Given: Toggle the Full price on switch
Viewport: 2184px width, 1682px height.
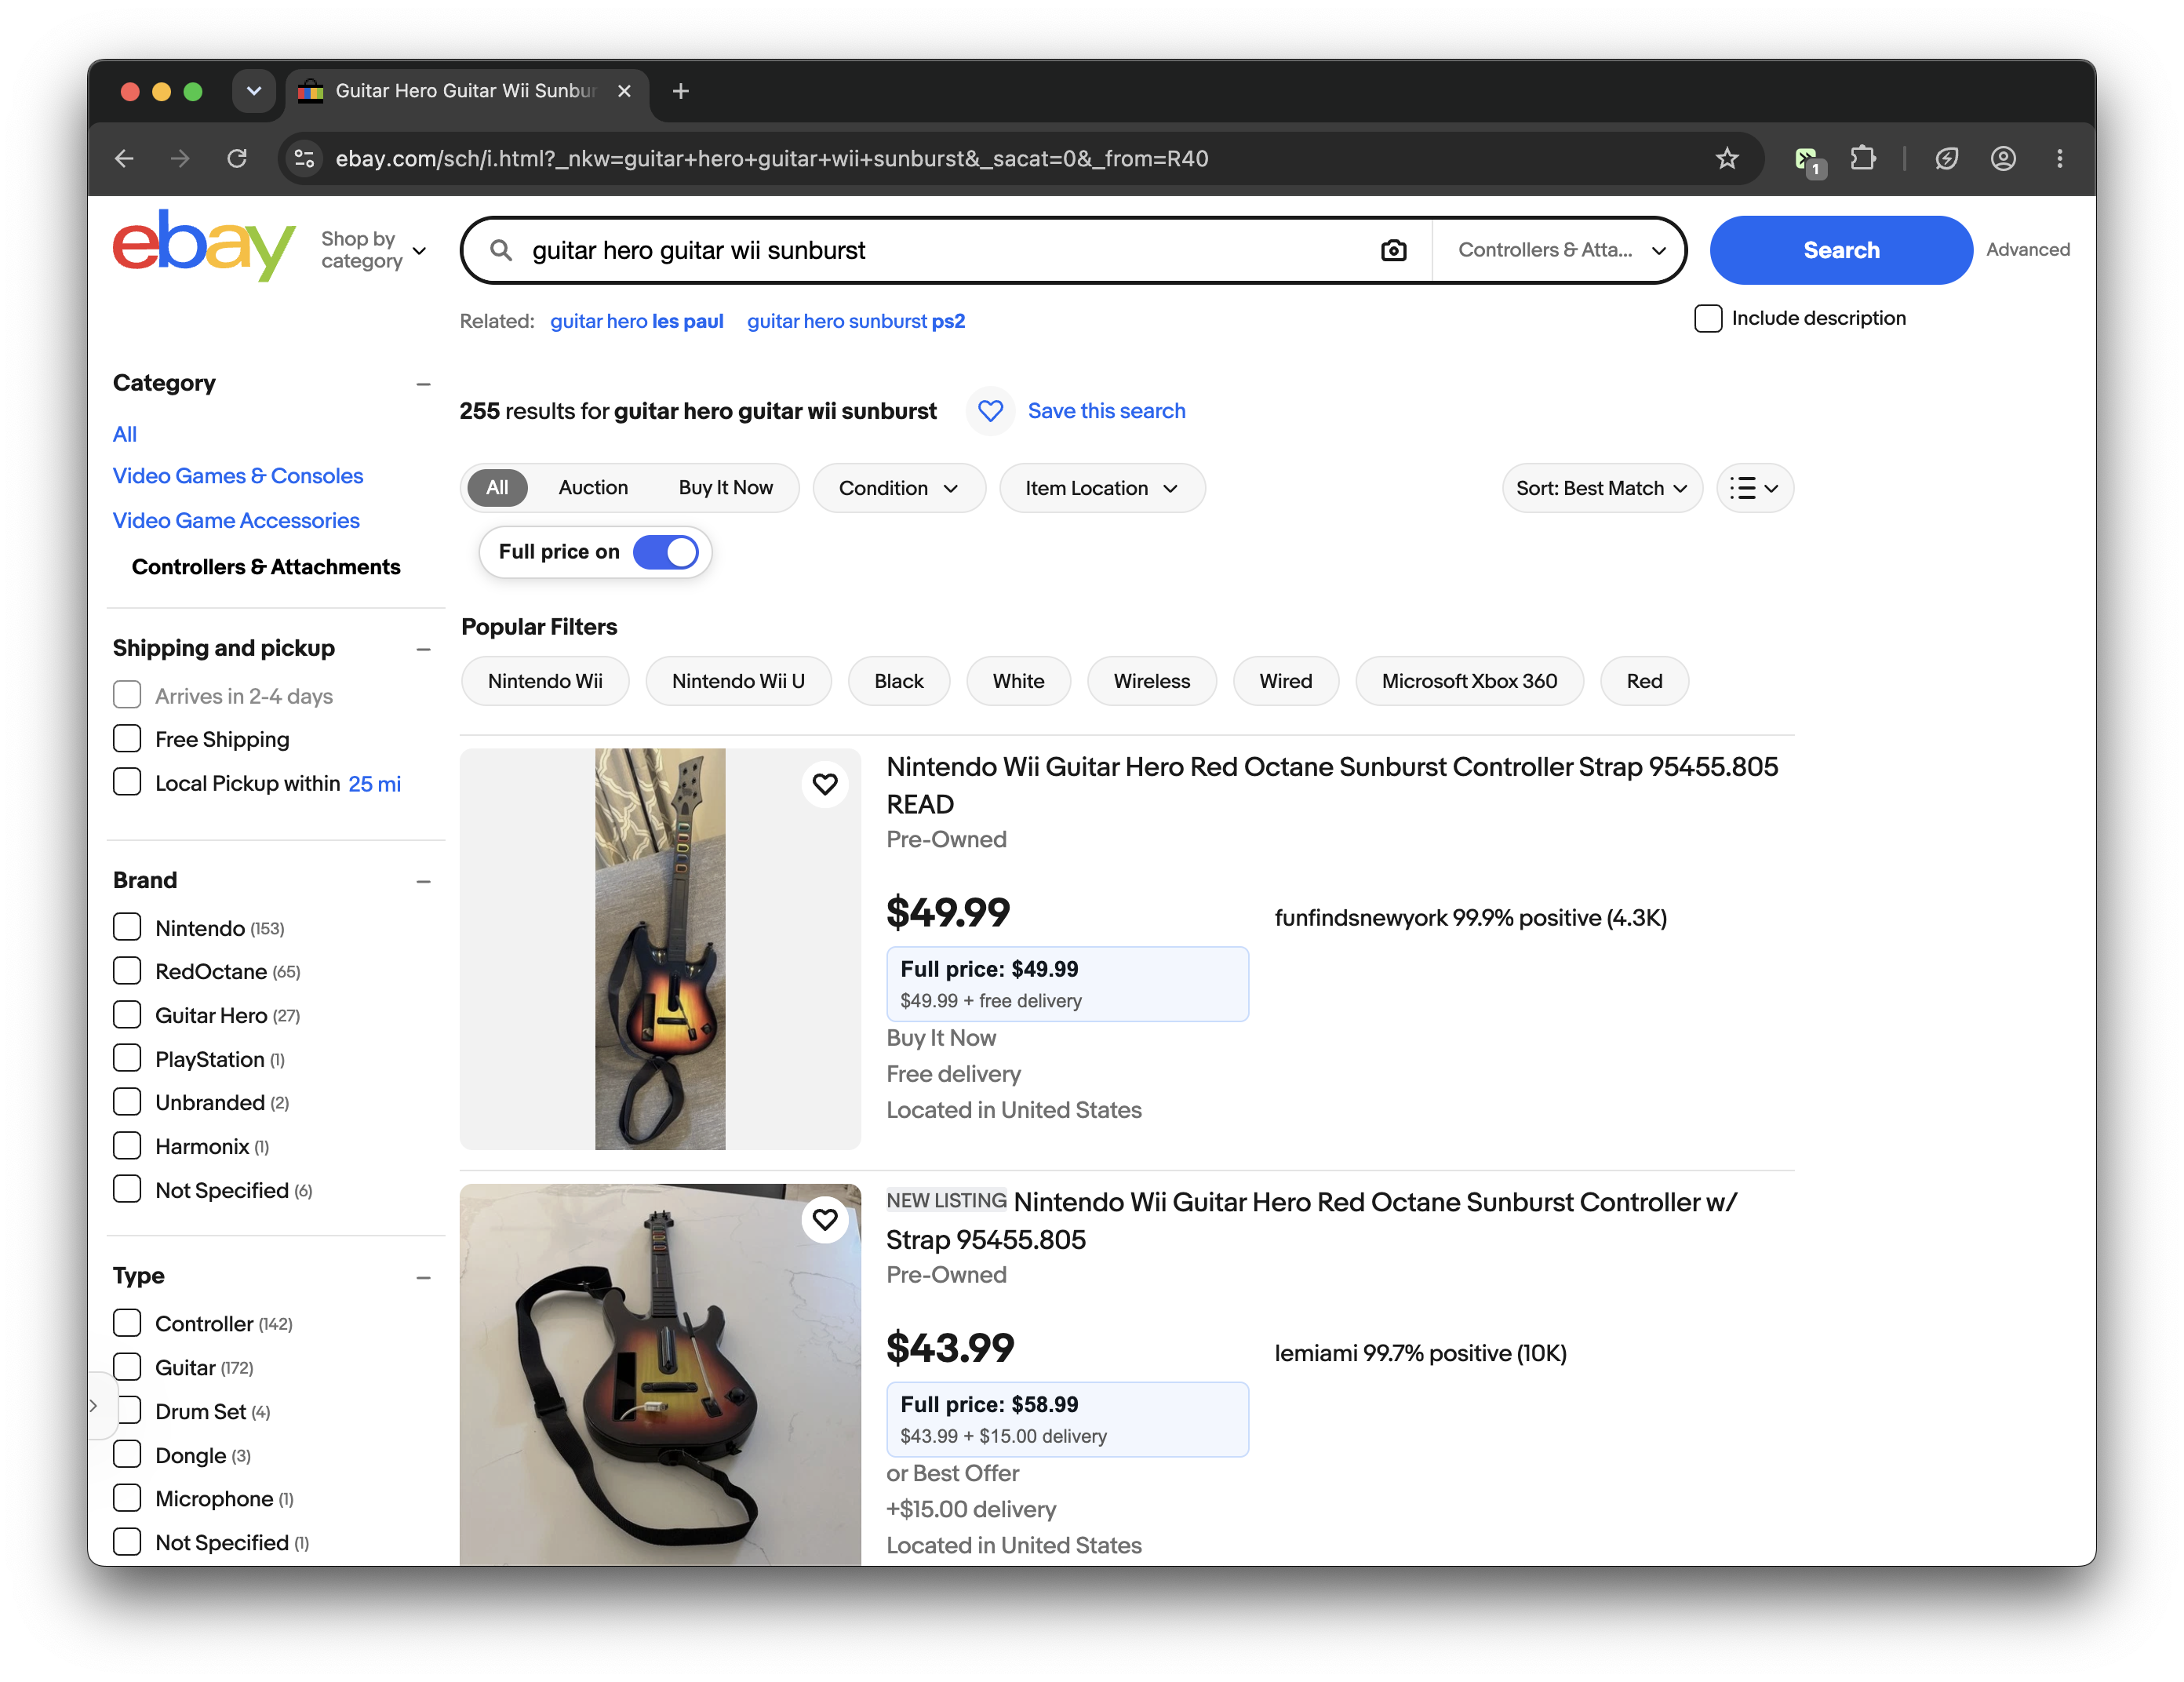Looking at the screenshot, I should pos(666,552).
